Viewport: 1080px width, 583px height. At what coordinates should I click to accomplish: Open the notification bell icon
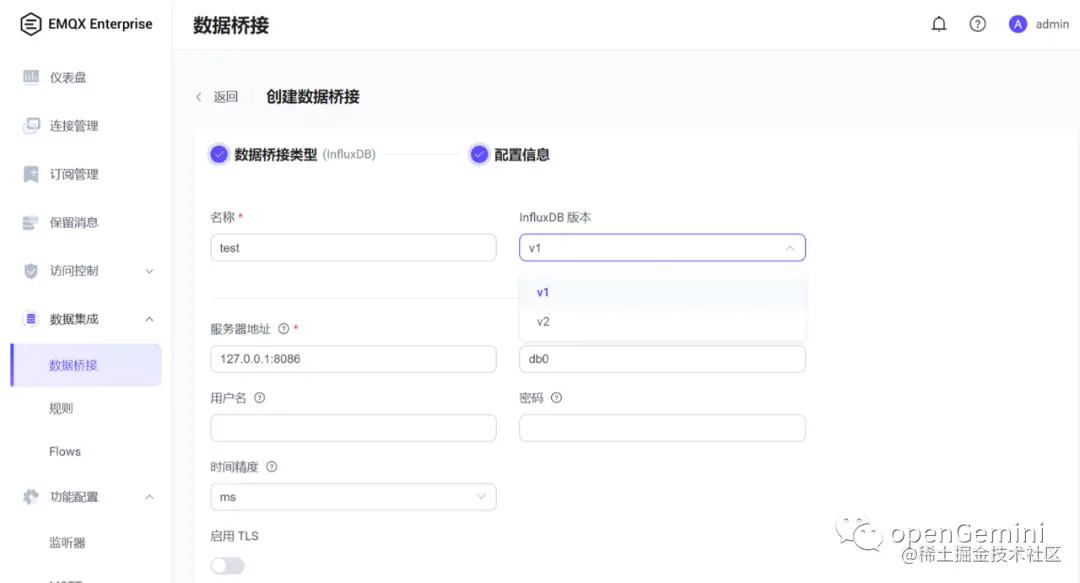938,24
